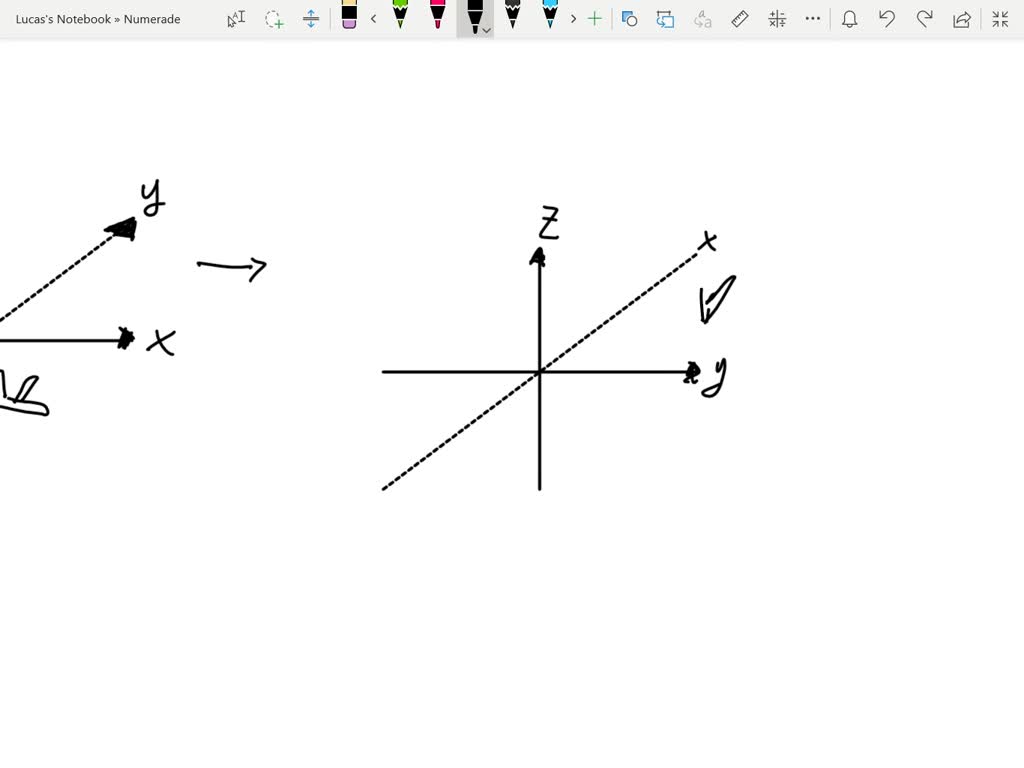
Task: Toggle the full screen collapse view
Action: coord(1000,18)
